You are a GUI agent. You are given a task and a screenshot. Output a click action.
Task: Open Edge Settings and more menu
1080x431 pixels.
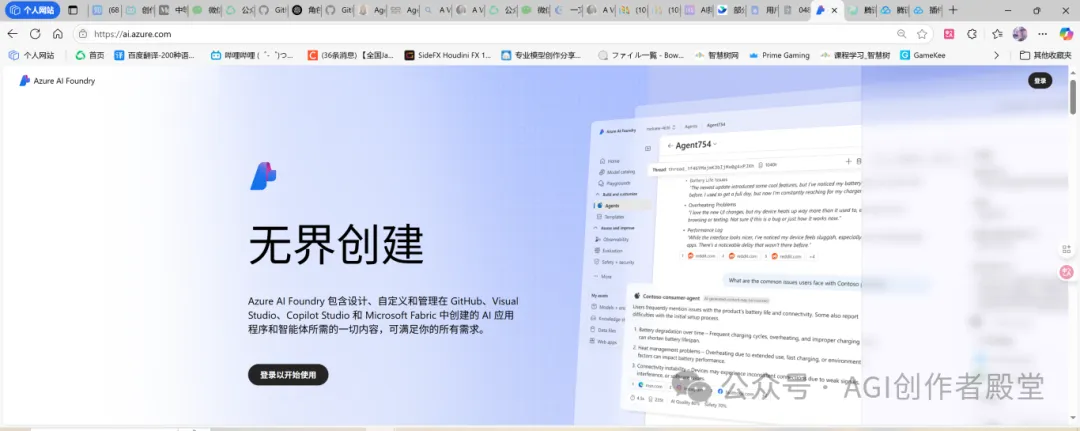[x=1043, y=34]
